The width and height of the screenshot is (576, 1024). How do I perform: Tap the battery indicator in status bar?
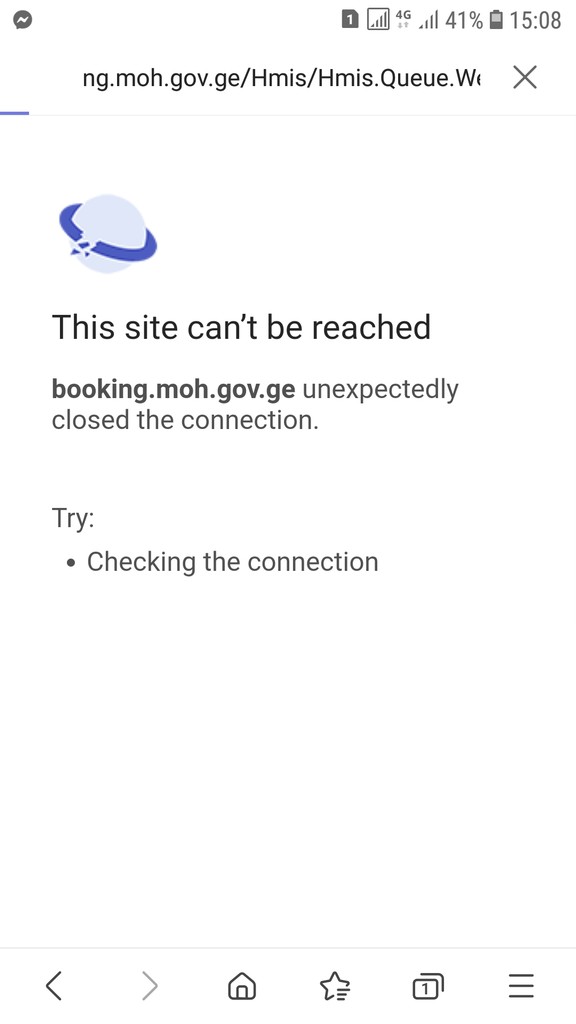(496, 20)
